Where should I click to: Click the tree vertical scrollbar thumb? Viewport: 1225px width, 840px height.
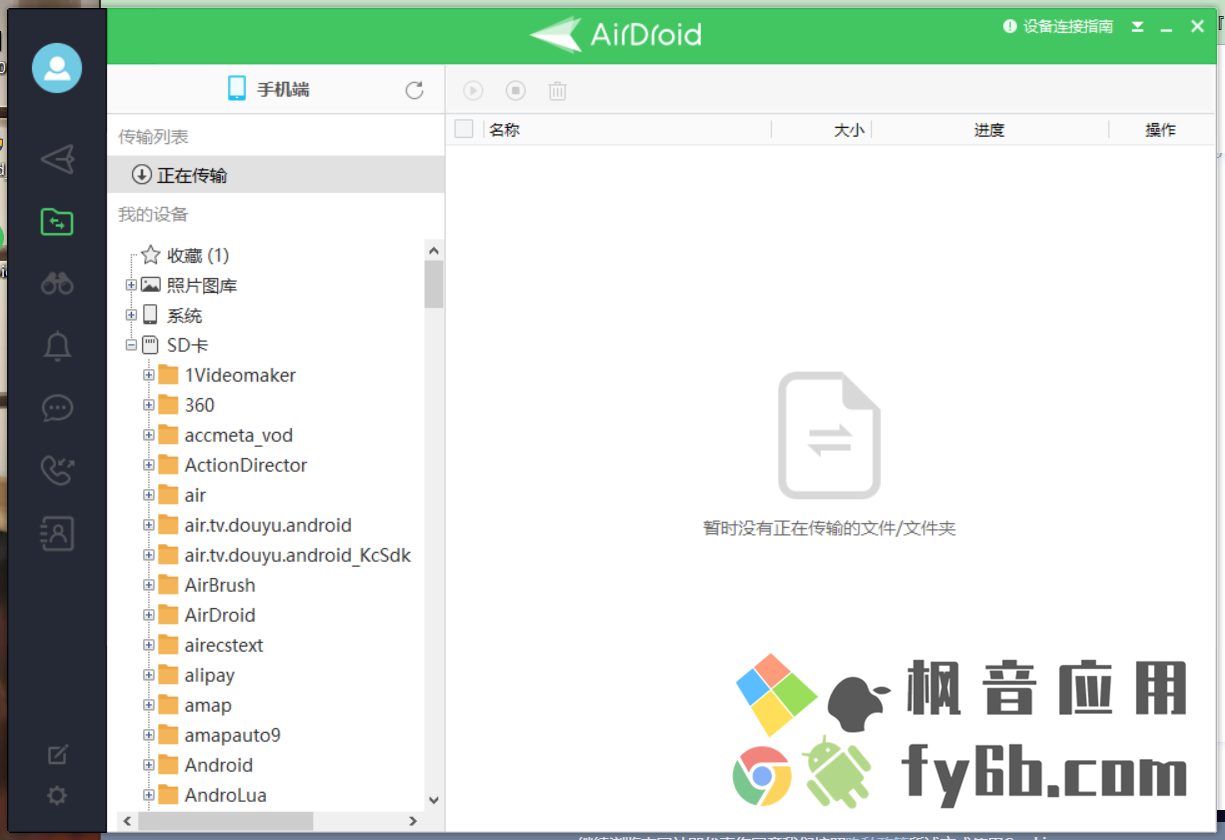[434, 284]
